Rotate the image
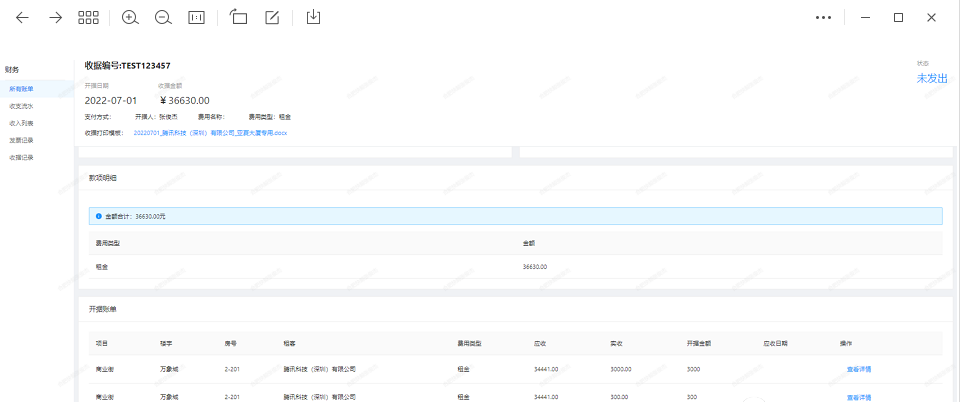Image resolution: width=960 pixels, height=402 pixels. (238, 17)
